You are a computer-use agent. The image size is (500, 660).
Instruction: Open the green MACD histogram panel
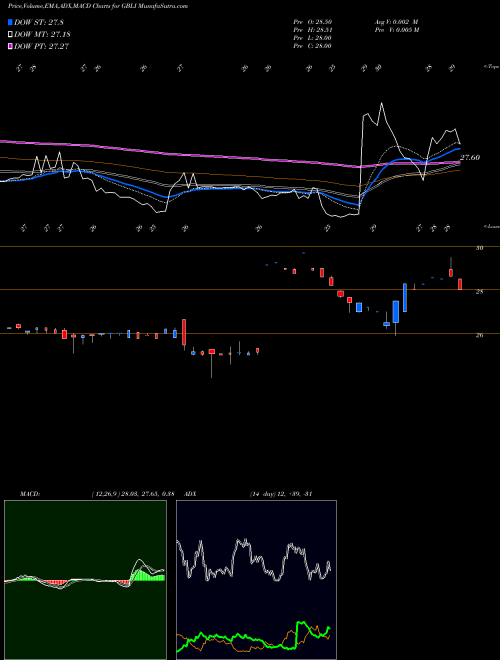click(x=85, y=580)
